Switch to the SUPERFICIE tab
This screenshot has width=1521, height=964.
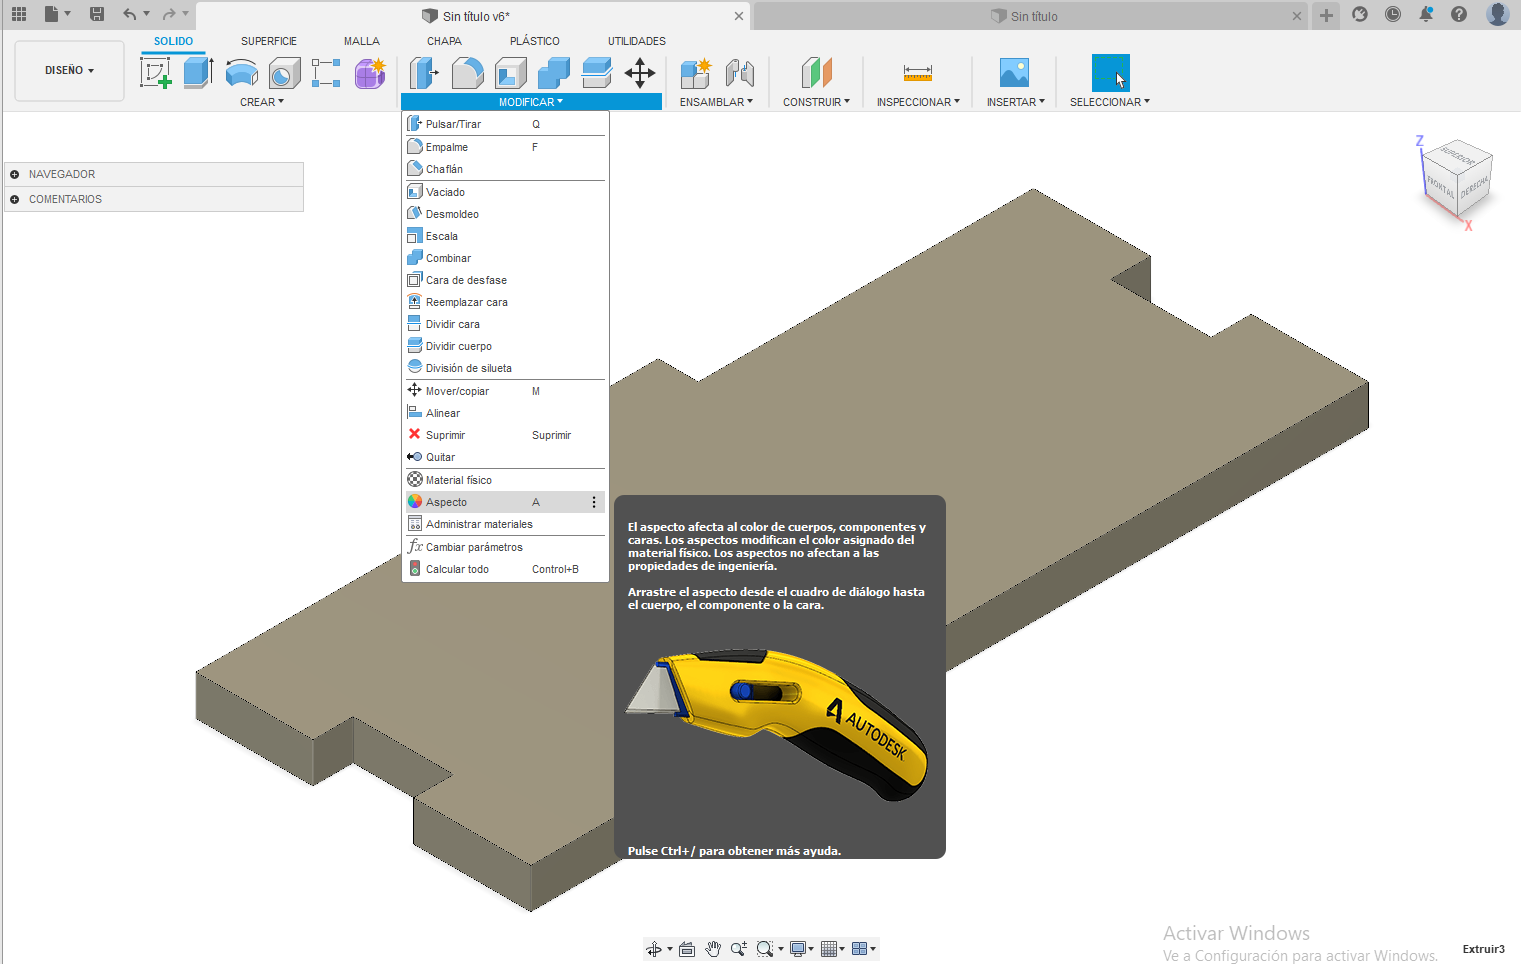(269, 41)
